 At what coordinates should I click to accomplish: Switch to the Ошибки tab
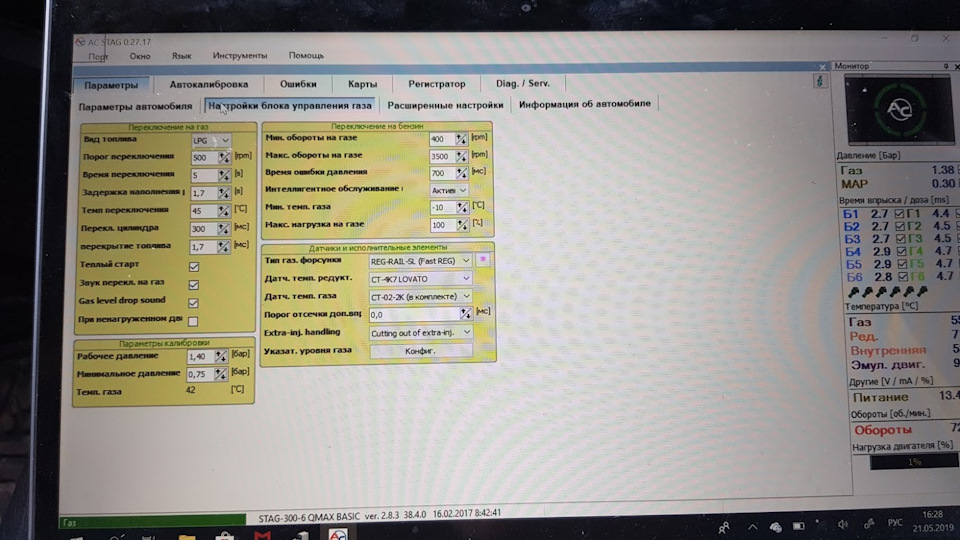pos(298,84)
